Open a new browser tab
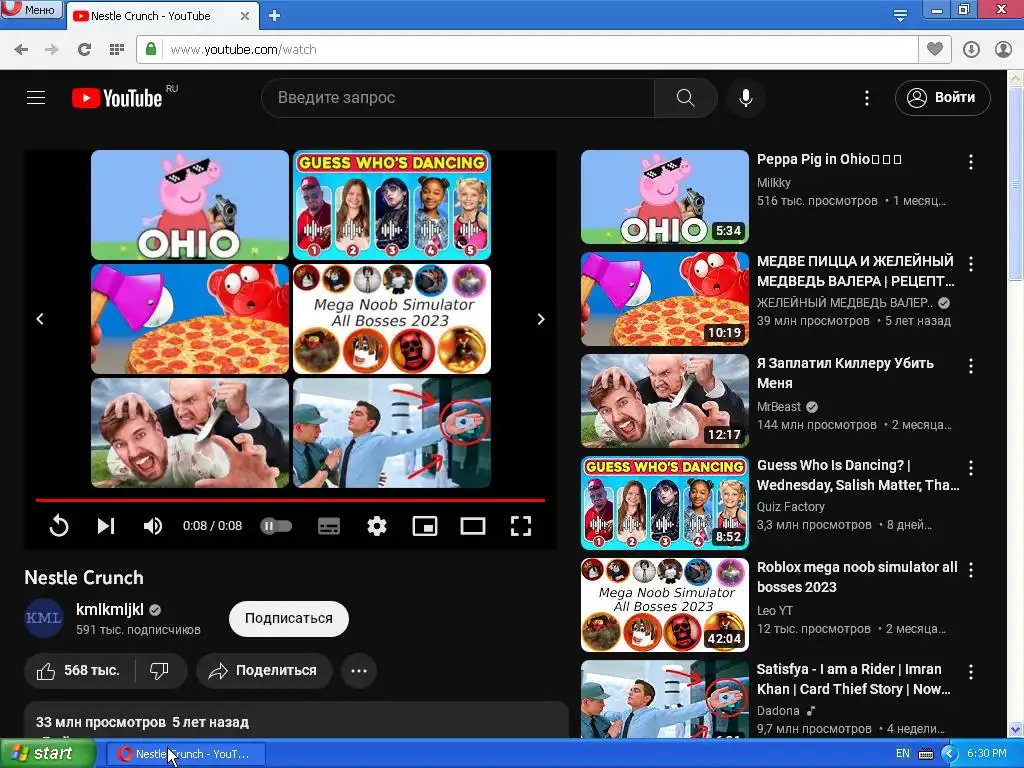 point(274,16)
